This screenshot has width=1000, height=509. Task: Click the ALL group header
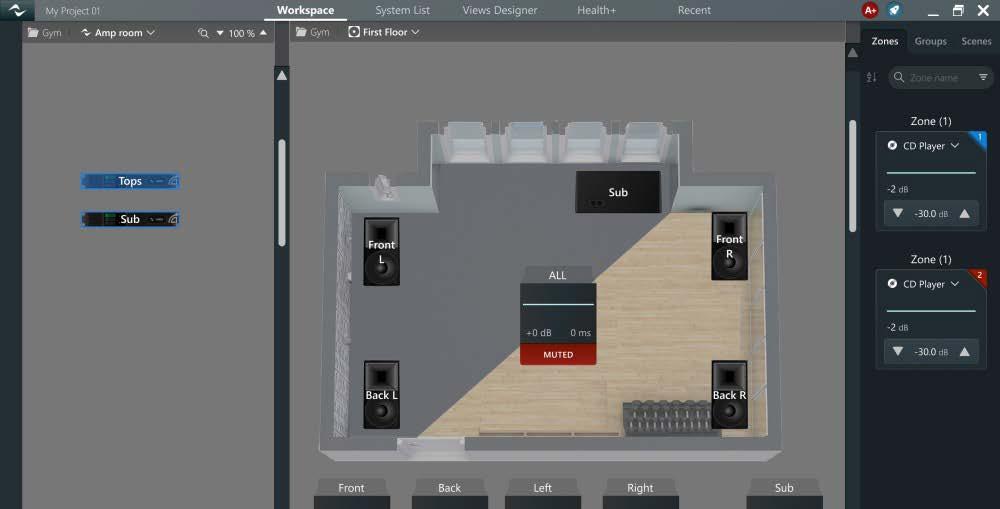click(x=557, y=275)
